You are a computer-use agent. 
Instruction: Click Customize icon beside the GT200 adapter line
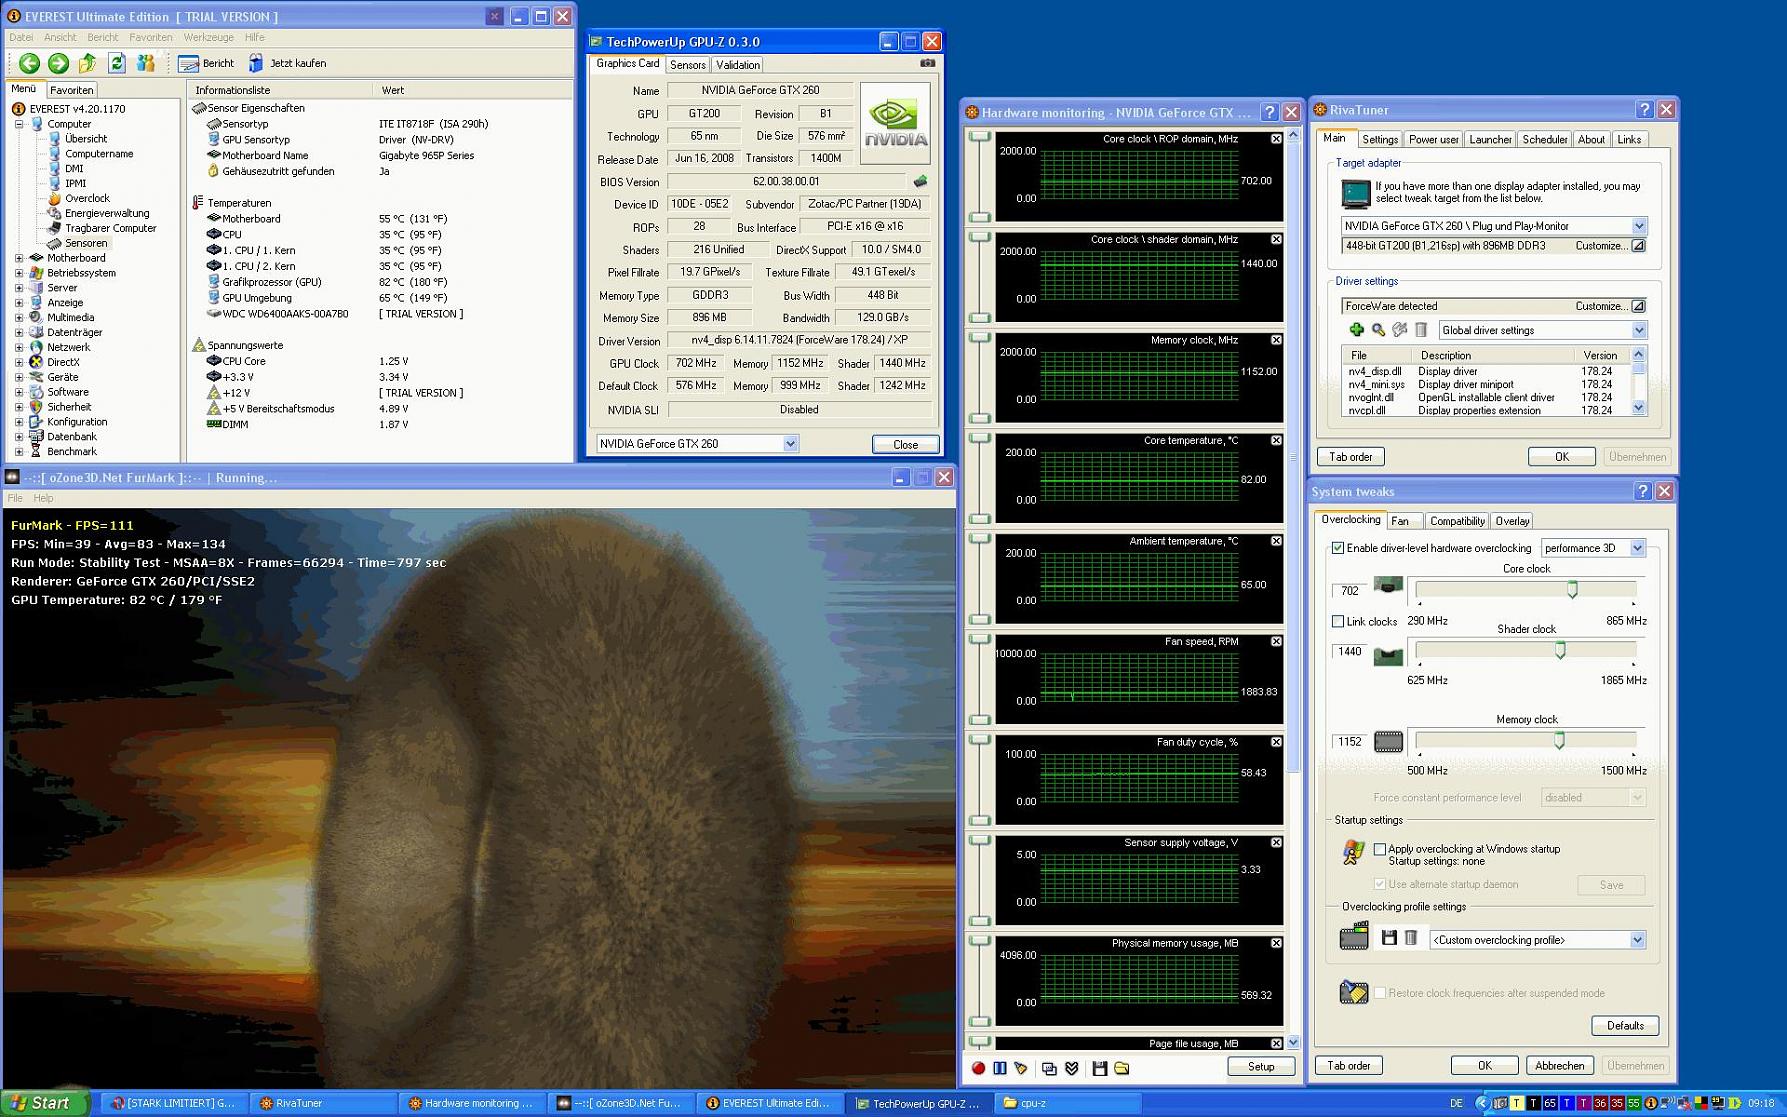[x=1638, y=246]
